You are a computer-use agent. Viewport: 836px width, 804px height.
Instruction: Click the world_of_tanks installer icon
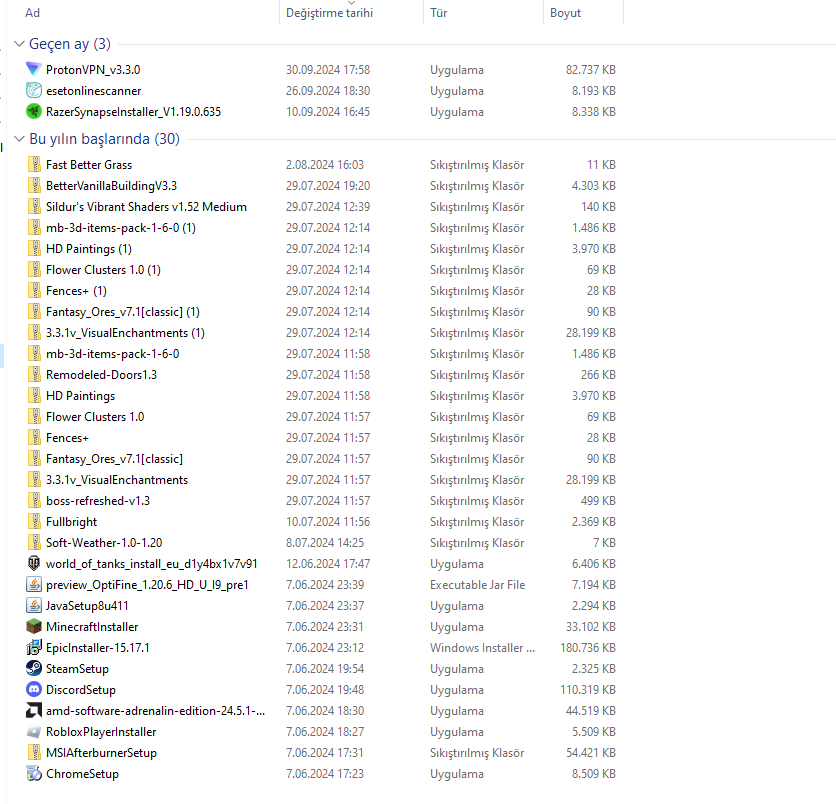point(34,564)
